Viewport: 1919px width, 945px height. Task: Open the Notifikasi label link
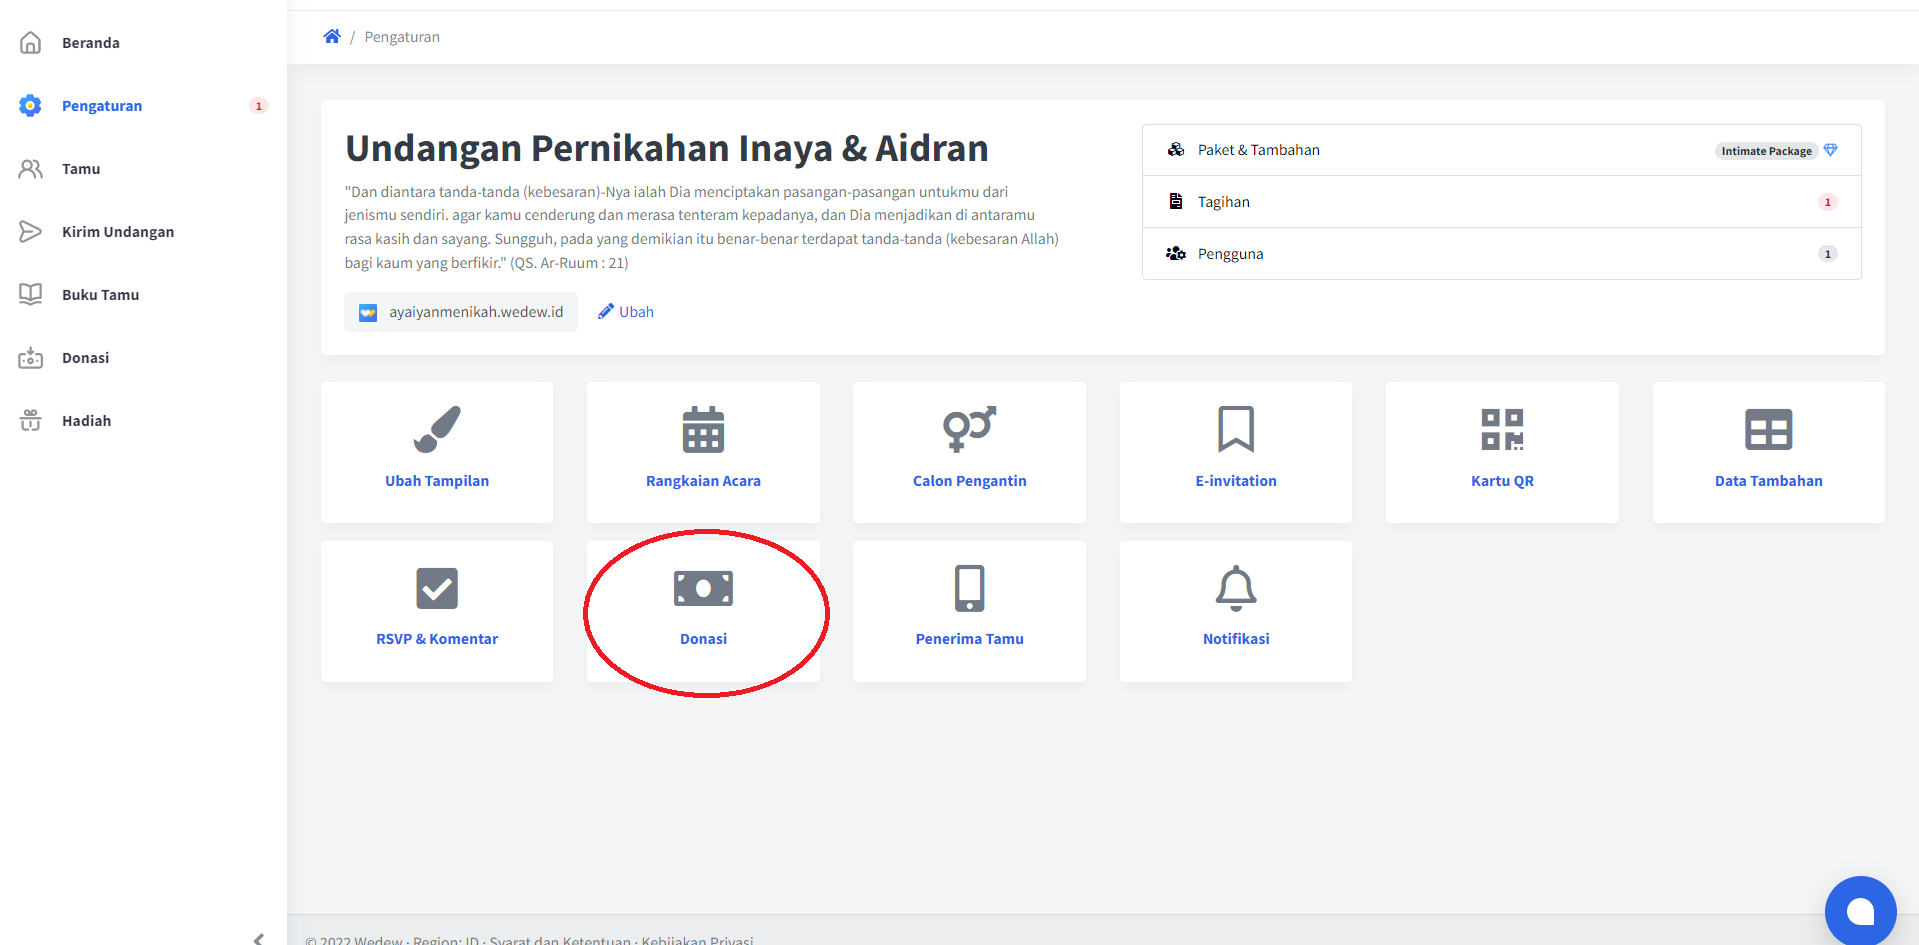coord(1236,639)
